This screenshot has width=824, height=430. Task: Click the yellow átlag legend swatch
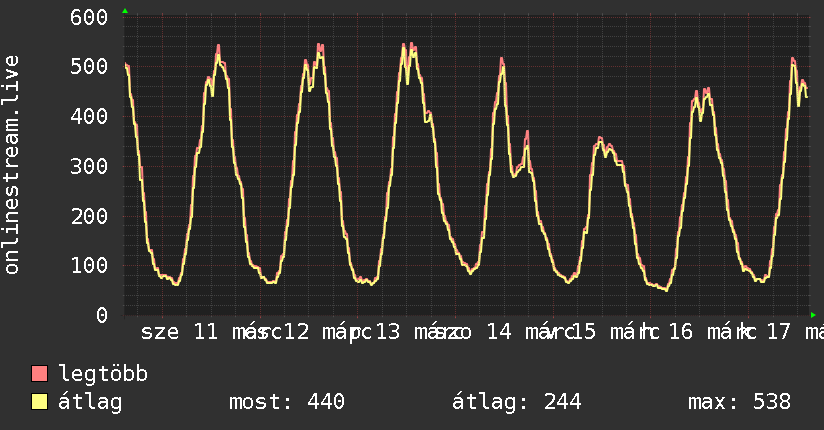39,402
